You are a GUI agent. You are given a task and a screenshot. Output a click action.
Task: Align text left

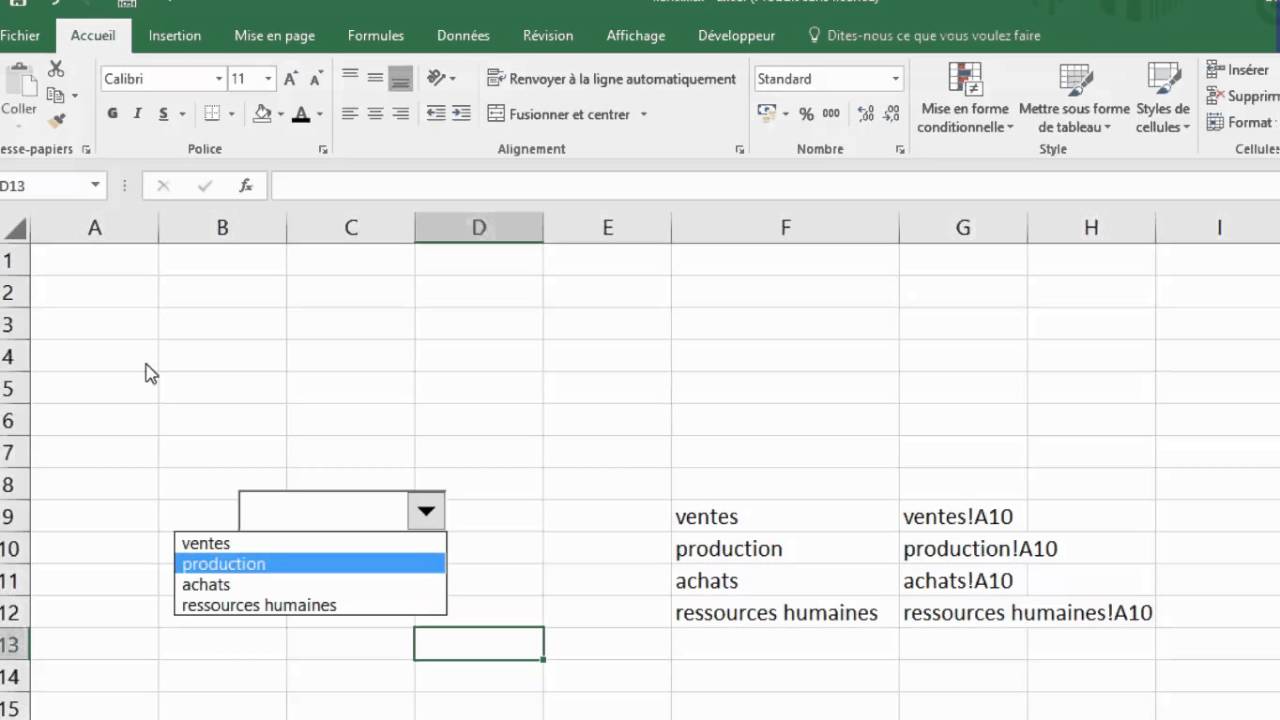click(350, 114)
